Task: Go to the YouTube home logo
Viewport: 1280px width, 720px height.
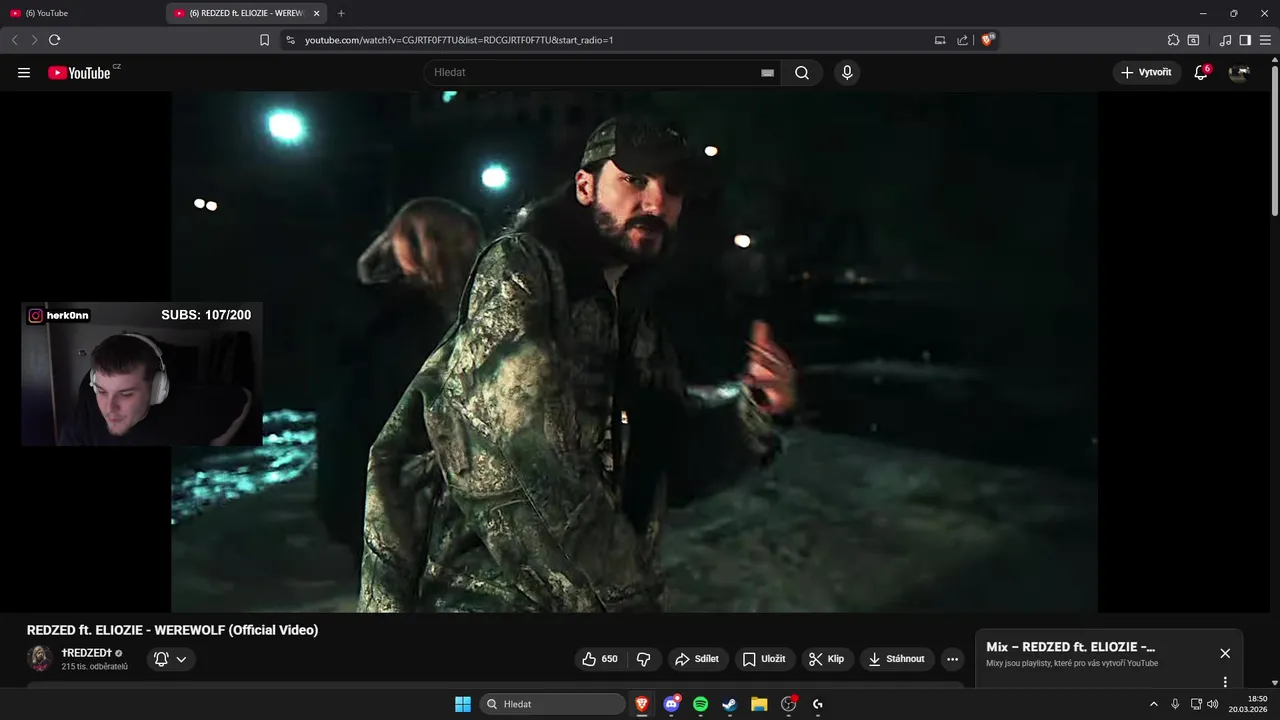Action: 80,73
